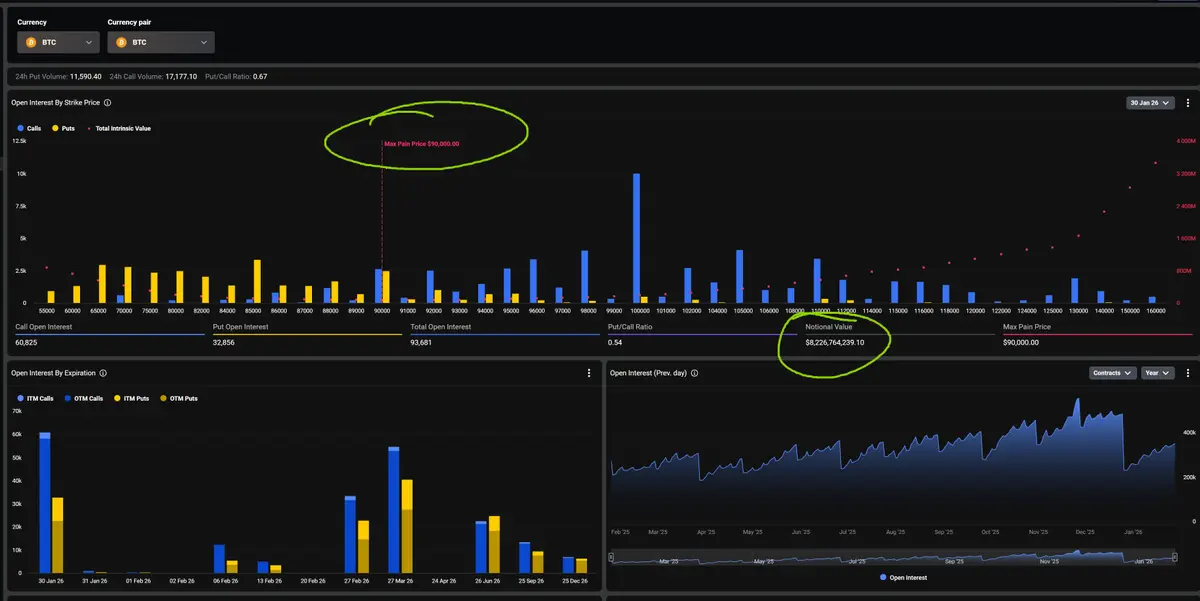Click info icon beside Open Interest (Prev. day)
This screenshot has width=1200, height=601.
[695, 373]
